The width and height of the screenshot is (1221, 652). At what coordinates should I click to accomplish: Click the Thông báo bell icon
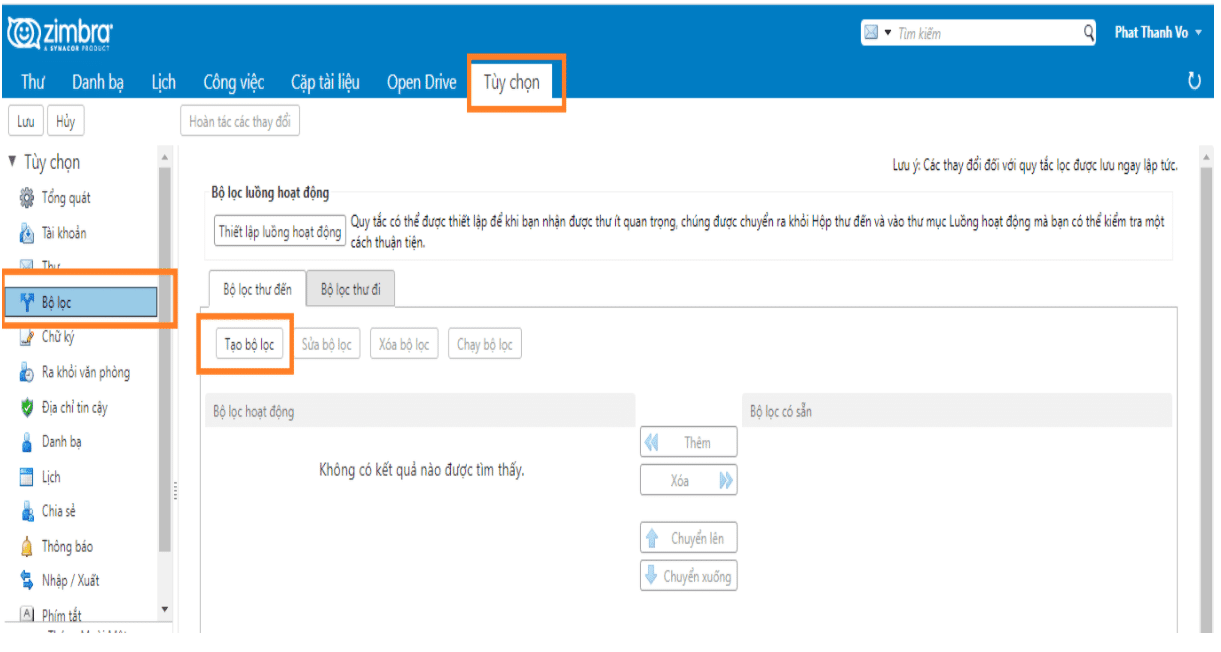coord(27,546)
